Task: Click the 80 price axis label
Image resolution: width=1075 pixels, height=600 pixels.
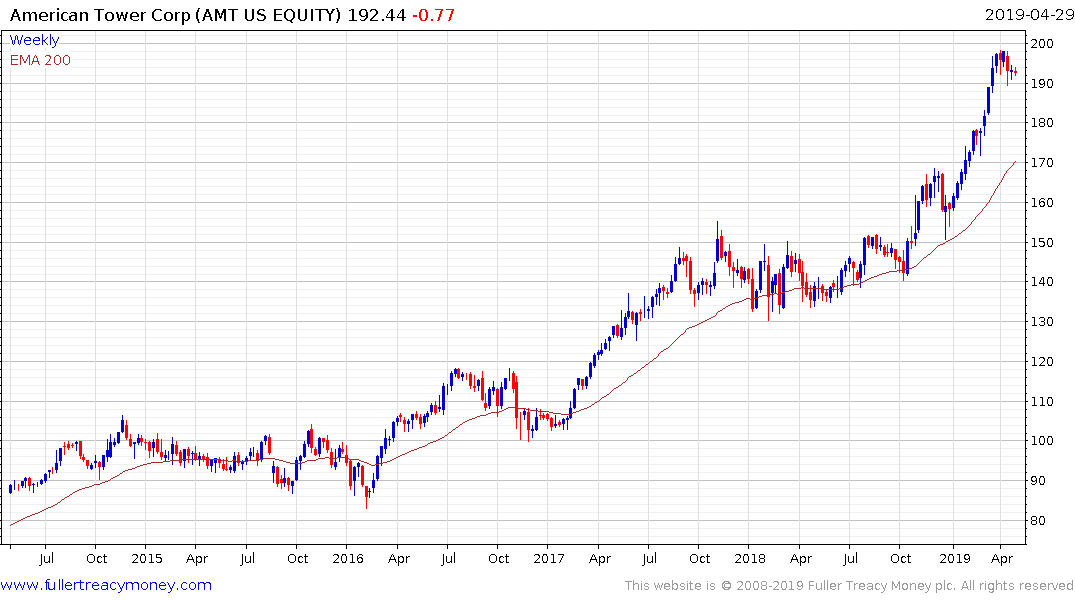Action: click(1038, 520)
